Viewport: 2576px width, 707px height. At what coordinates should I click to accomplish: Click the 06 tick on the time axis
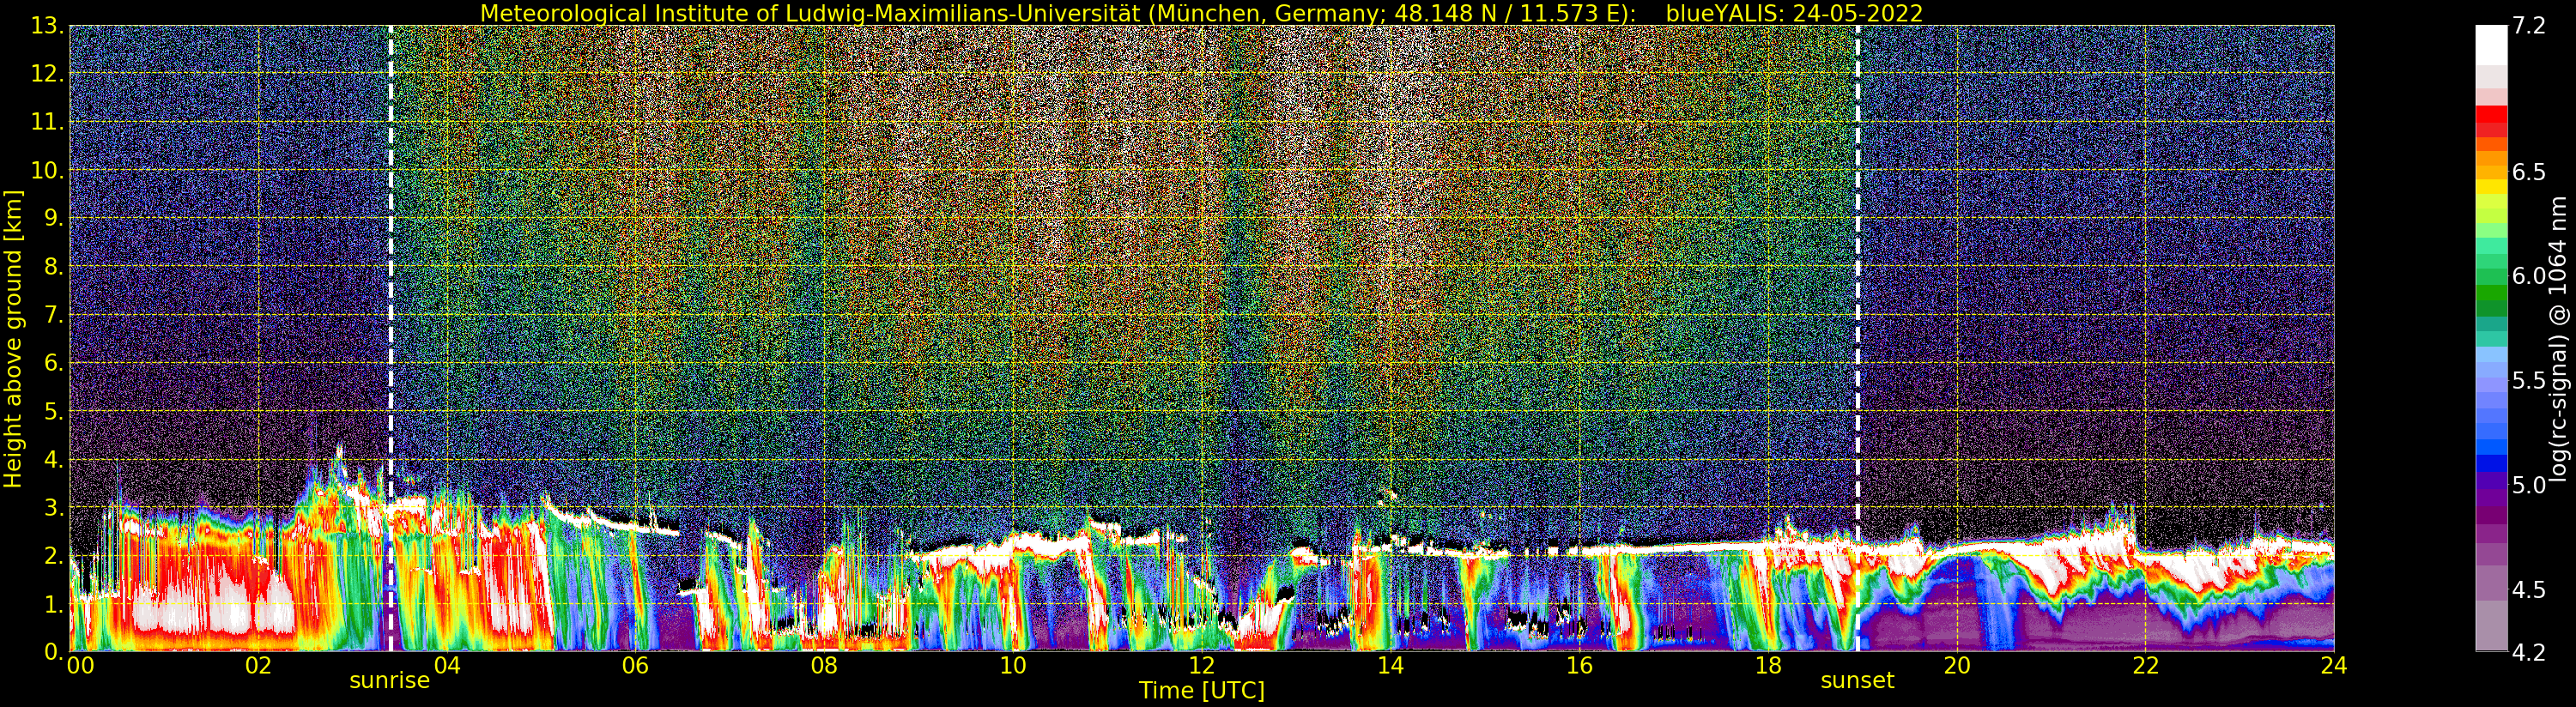[x=635, y=666]
